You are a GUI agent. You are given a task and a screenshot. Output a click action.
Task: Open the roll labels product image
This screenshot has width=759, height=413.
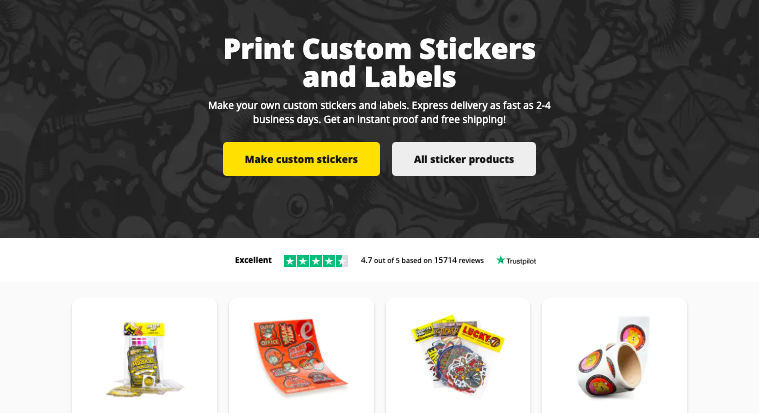[614, 357]
